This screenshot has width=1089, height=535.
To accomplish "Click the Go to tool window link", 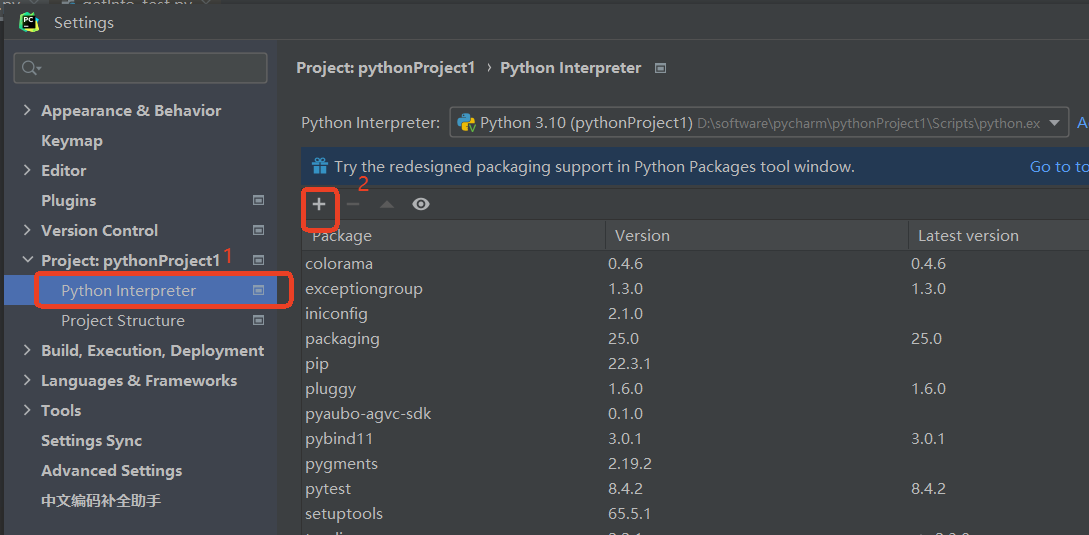I will 1058,167.
